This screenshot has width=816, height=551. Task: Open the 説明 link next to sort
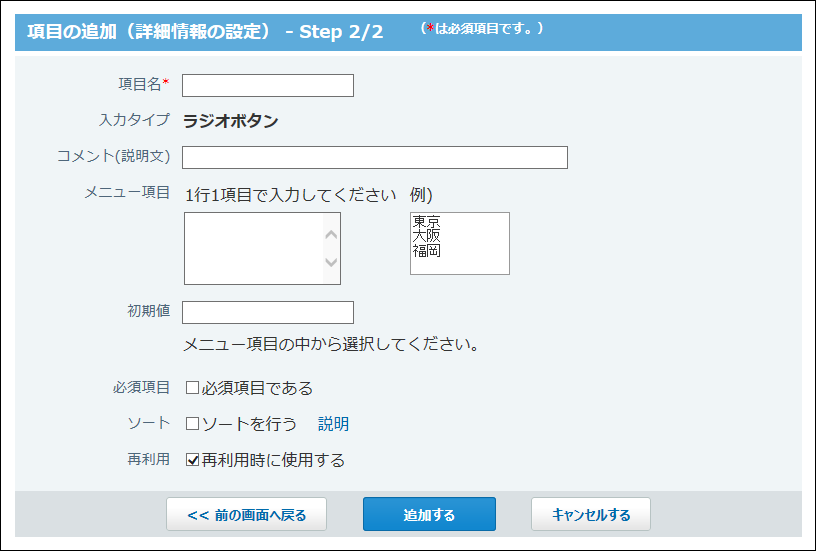[333, 424]
